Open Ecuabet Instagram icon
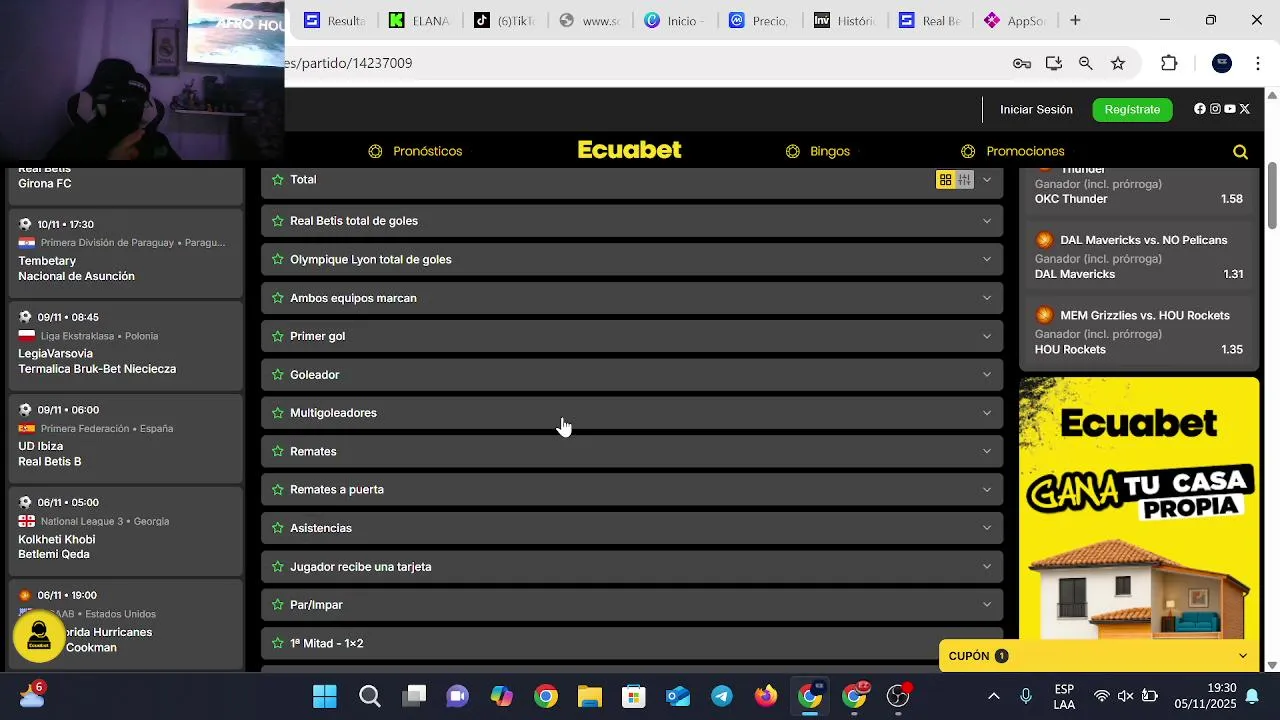The height and width of the screenshot is (720, 1280). (1215, 109)
